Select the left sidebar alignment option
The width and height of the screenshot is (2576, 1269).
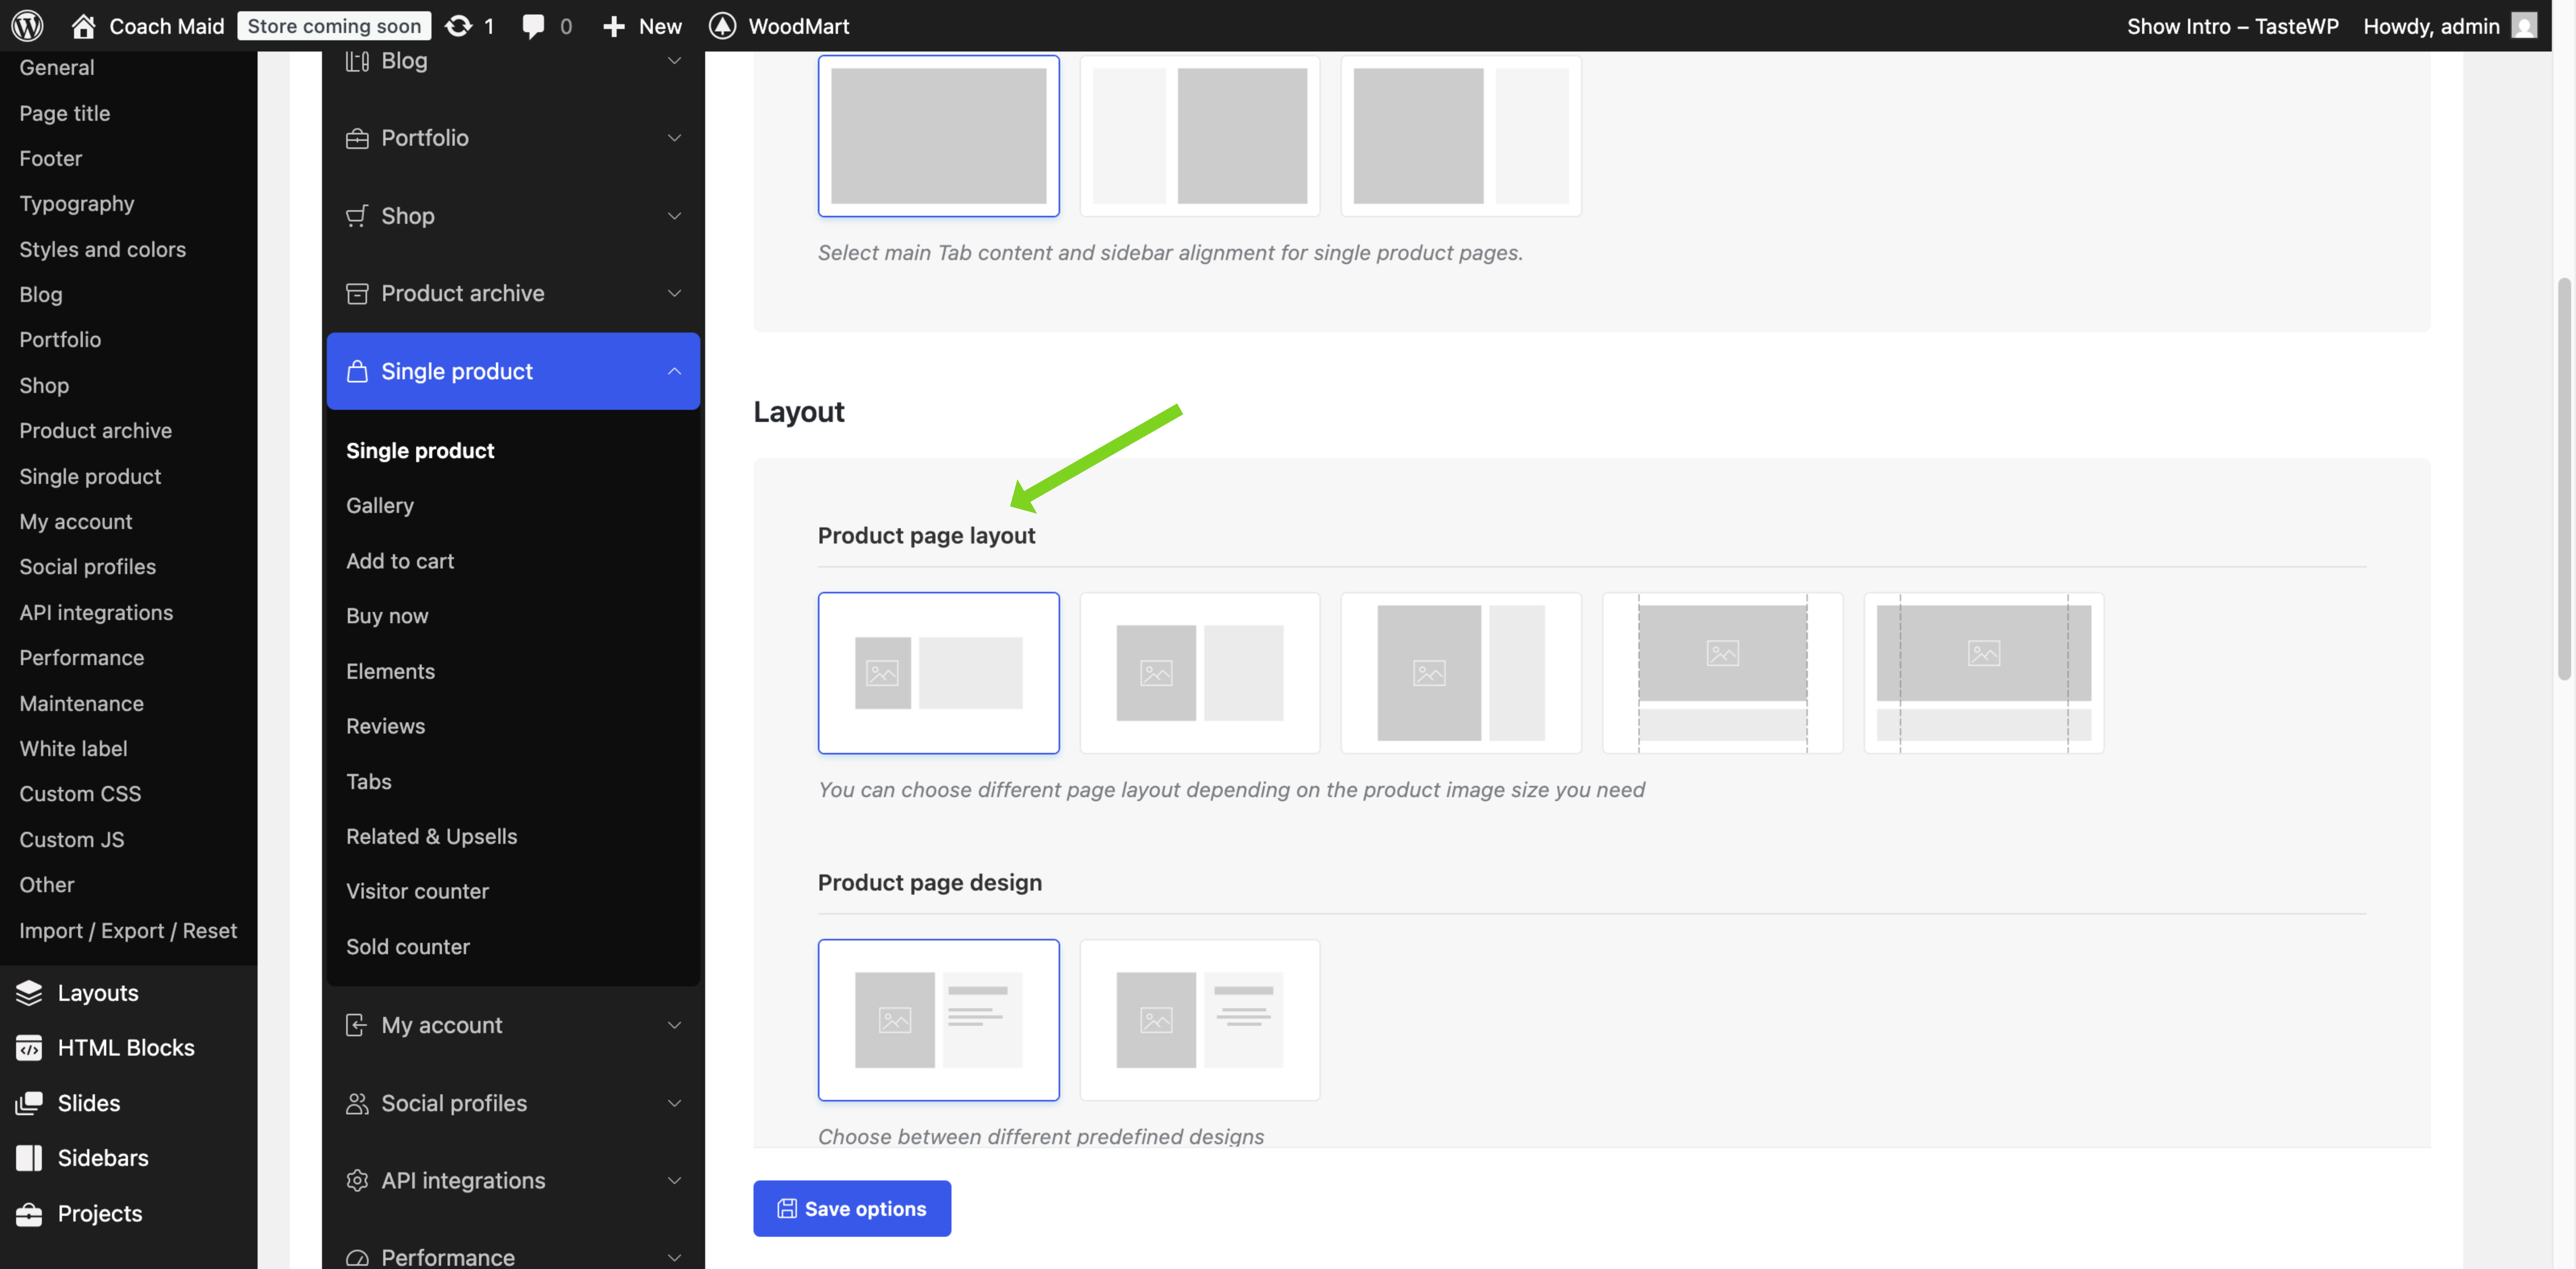click(x=1199, y=136)
